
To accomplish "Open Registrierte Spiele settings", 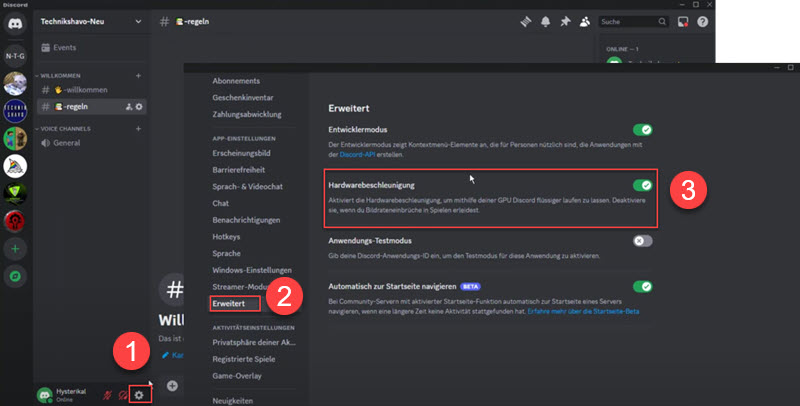I will [x=244, y=359].
